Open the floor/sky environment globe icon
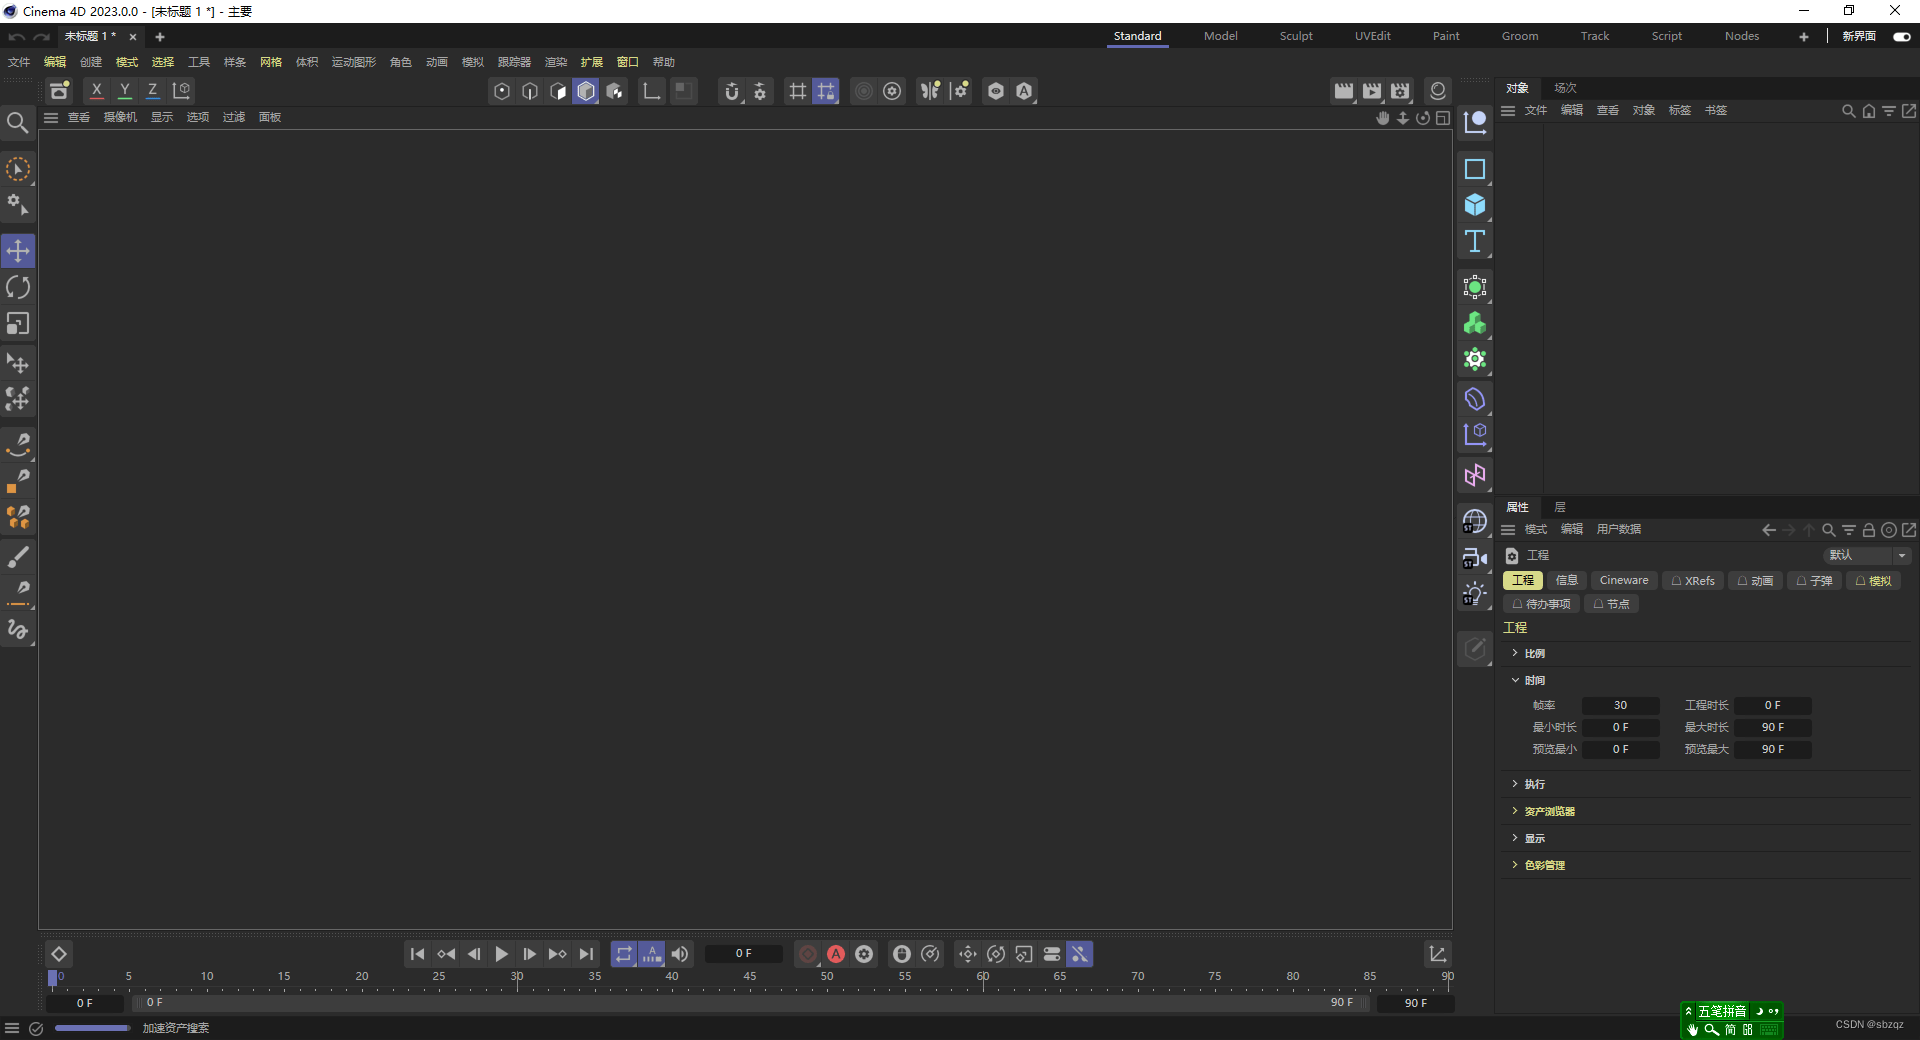Screen dimensions: 1920x1040 1475,522
